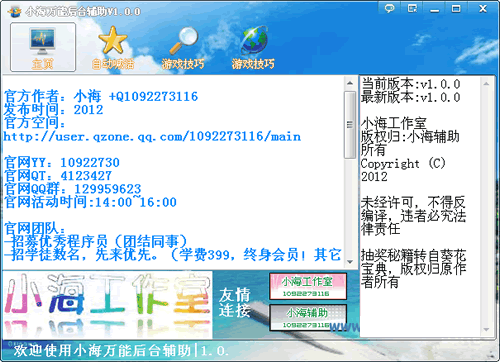Click right info panel scrollbar down arrow

coord(486,330)
